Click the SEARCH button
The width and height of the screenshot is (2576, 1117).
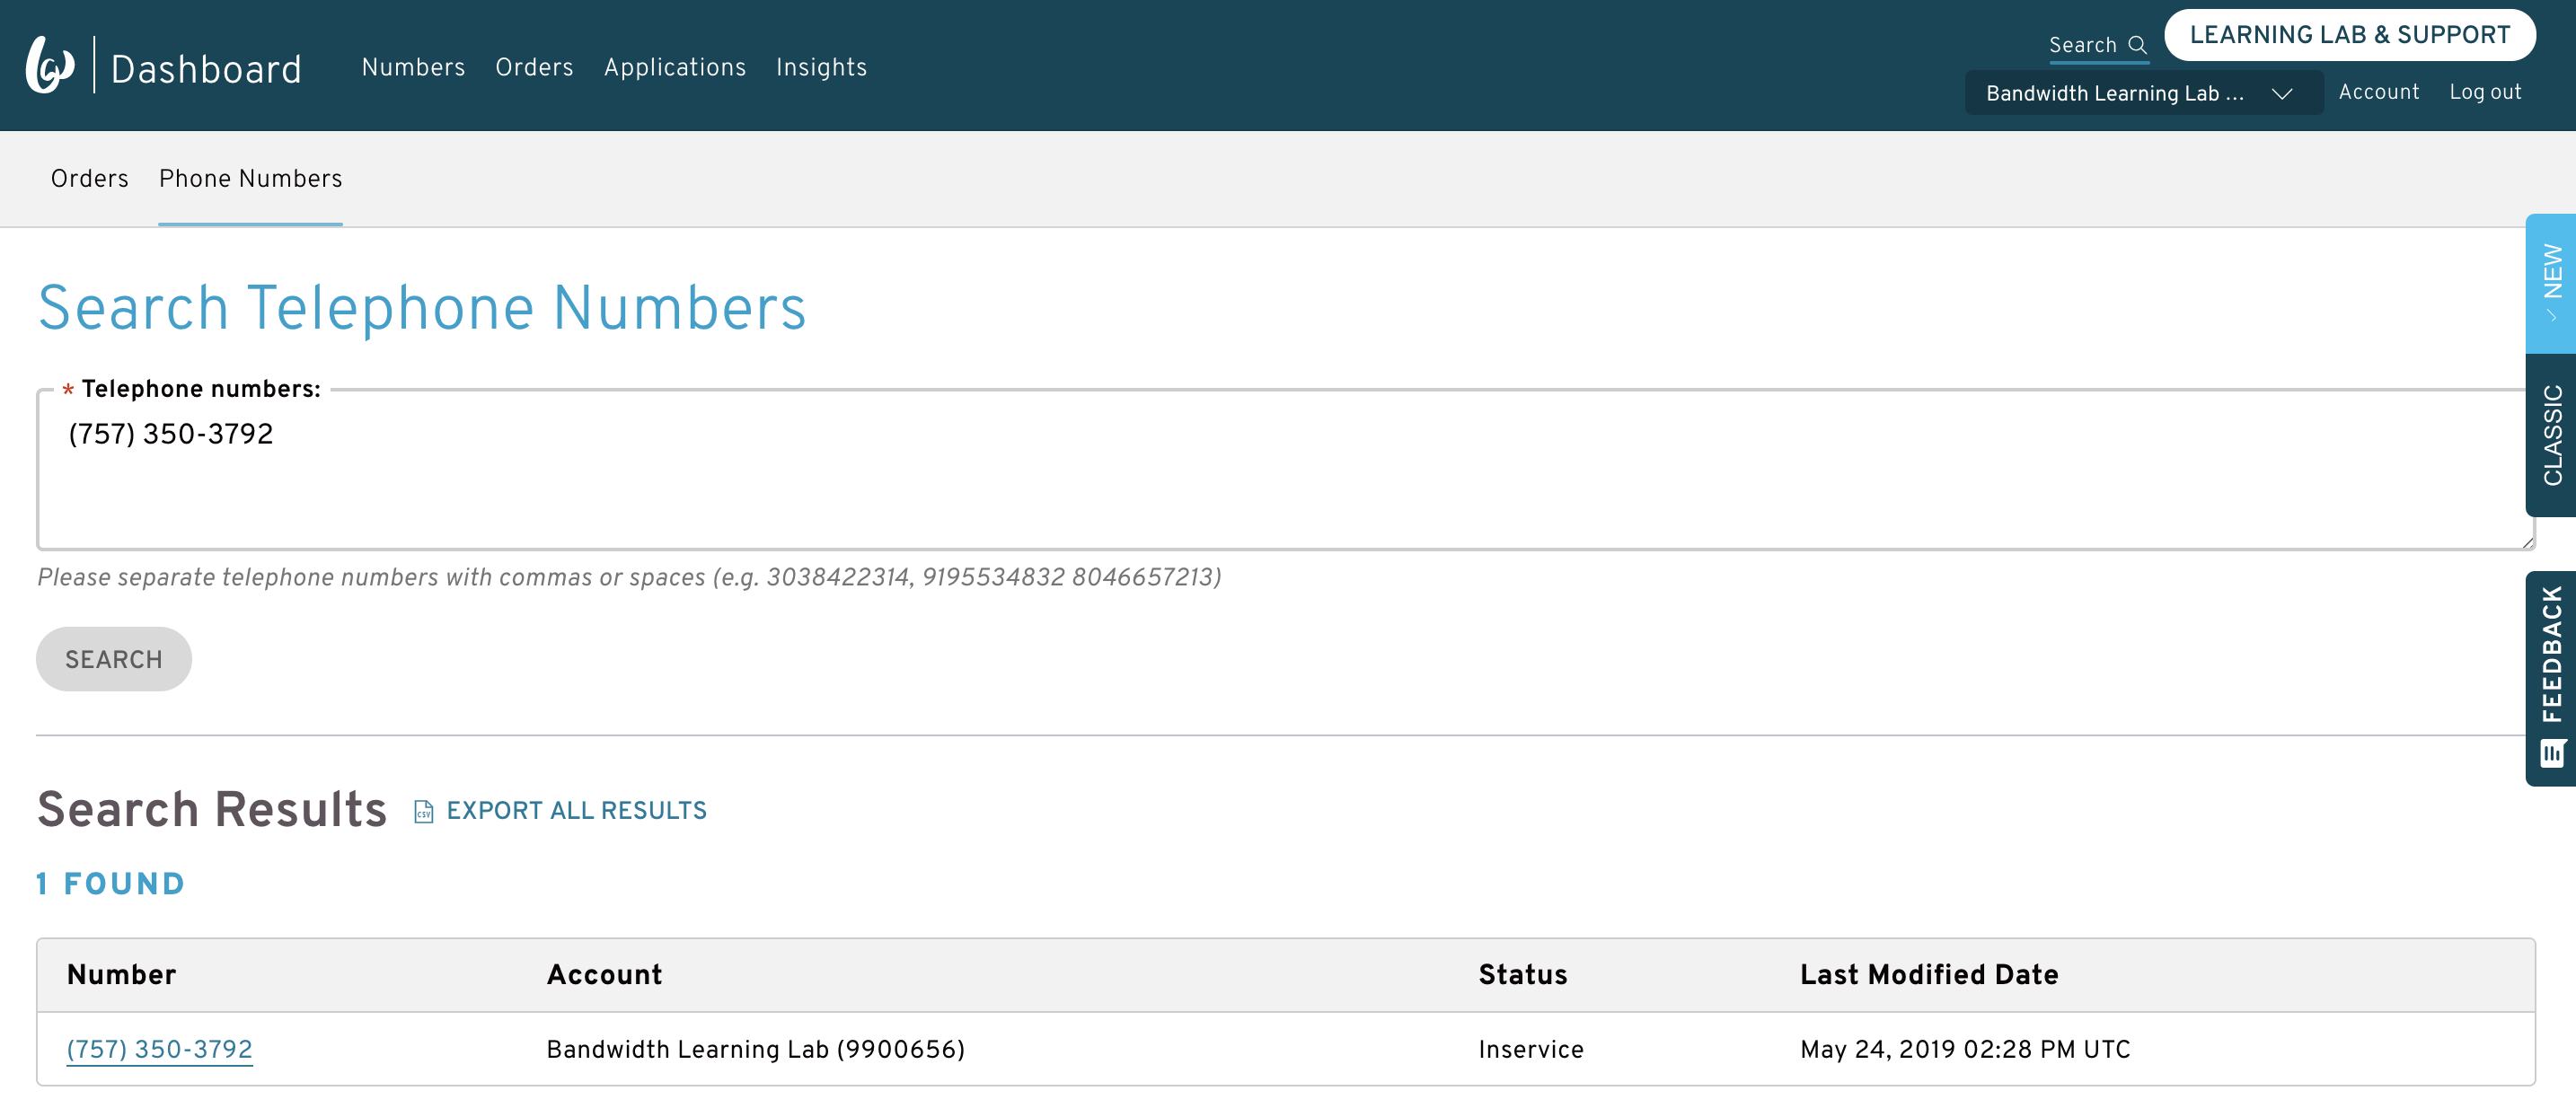[113, 658]
